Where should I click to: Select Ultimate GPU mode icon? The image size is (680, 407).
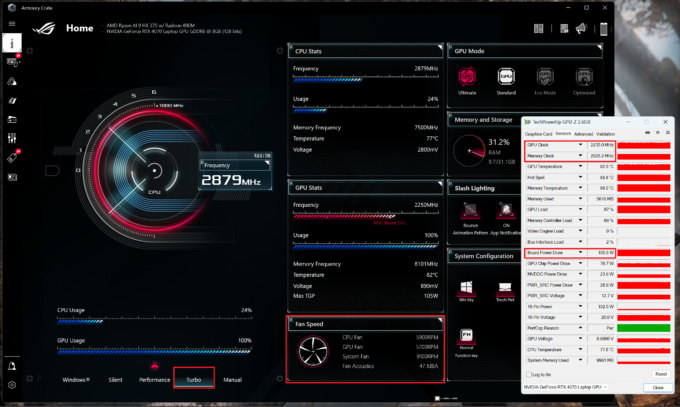pos(466,77)
